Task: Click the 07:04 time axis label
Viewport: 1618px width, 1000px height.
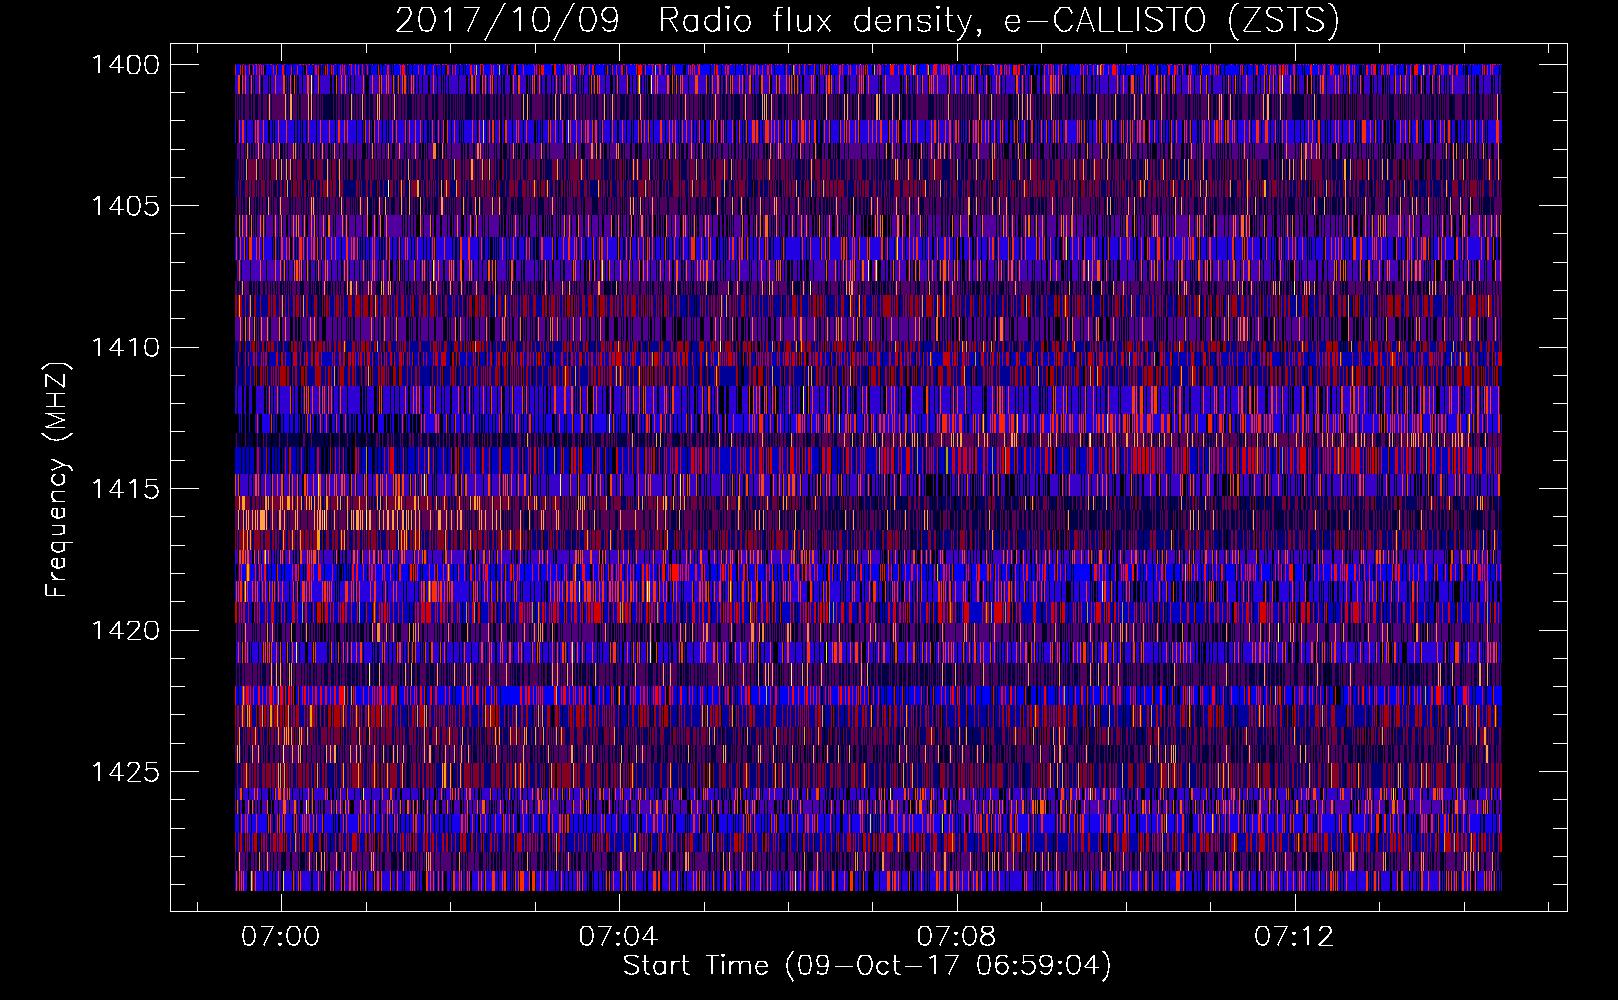Action: (619, 936)
